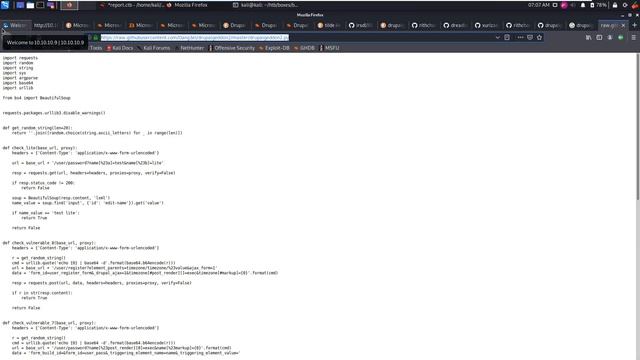Open a new tab with plus icon

coord(634,25)
